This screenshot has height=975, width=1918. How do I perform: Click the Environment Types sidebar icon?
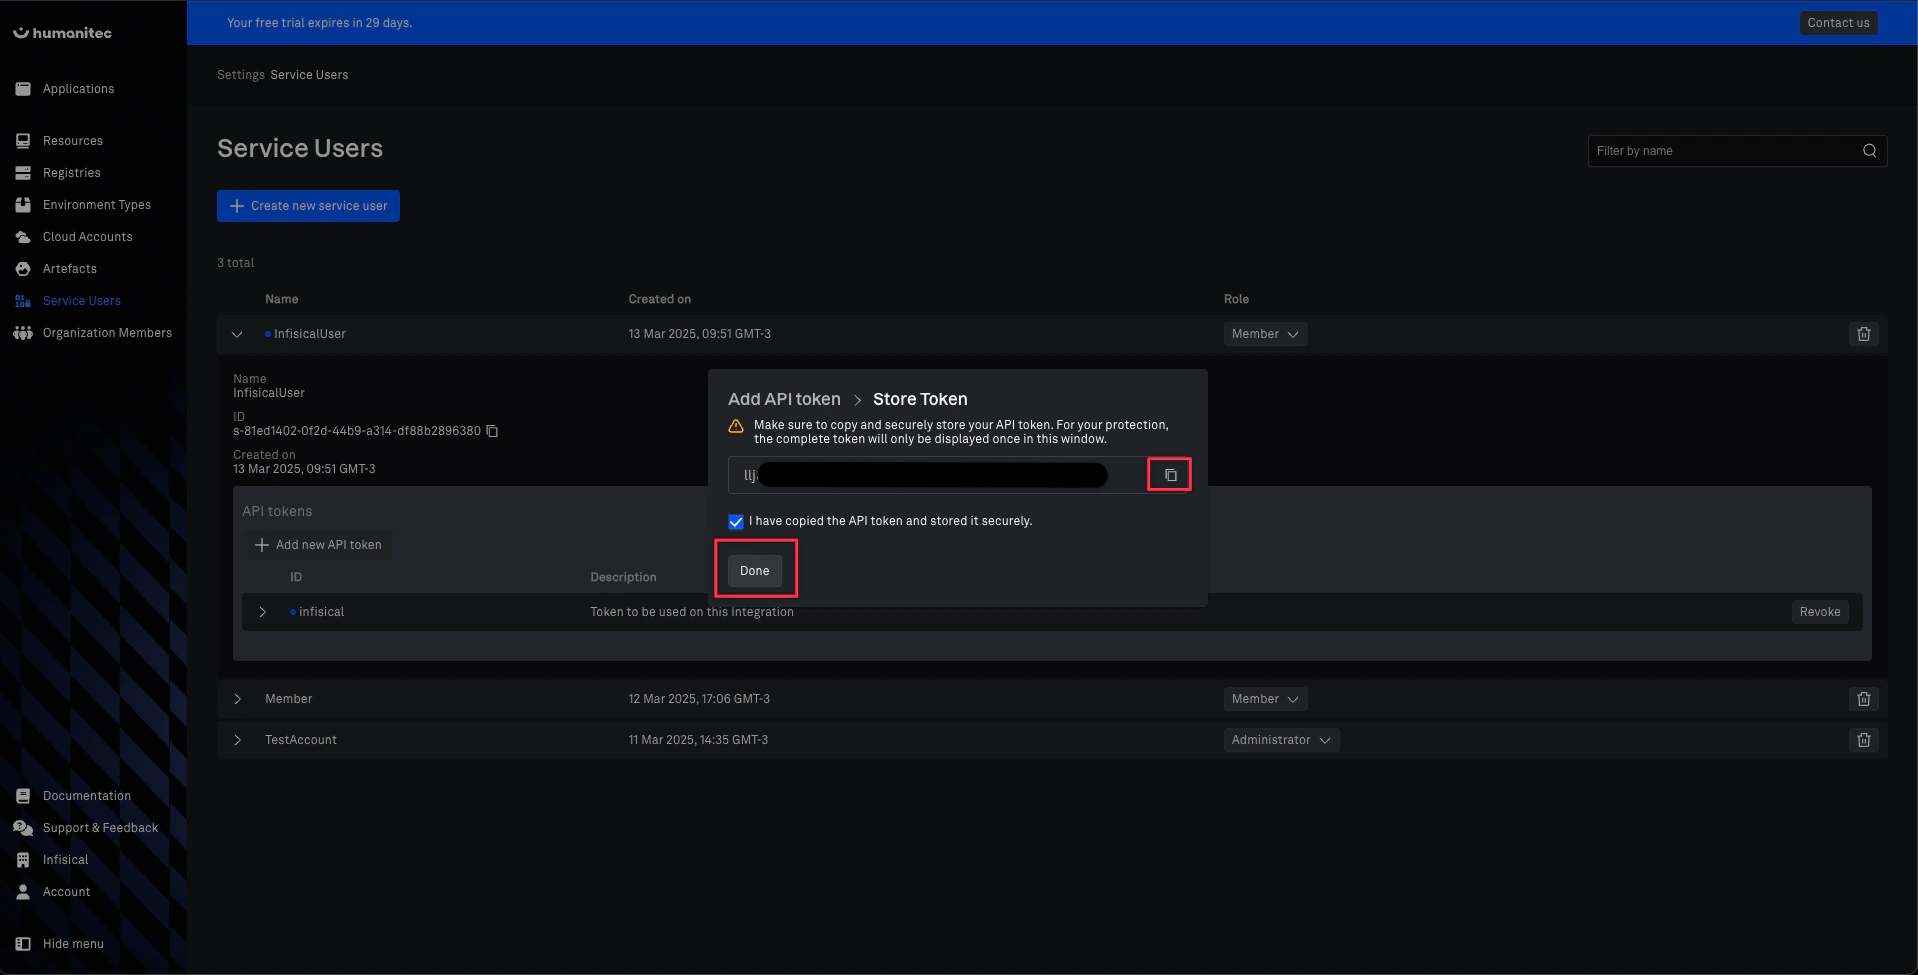(23, 205)
